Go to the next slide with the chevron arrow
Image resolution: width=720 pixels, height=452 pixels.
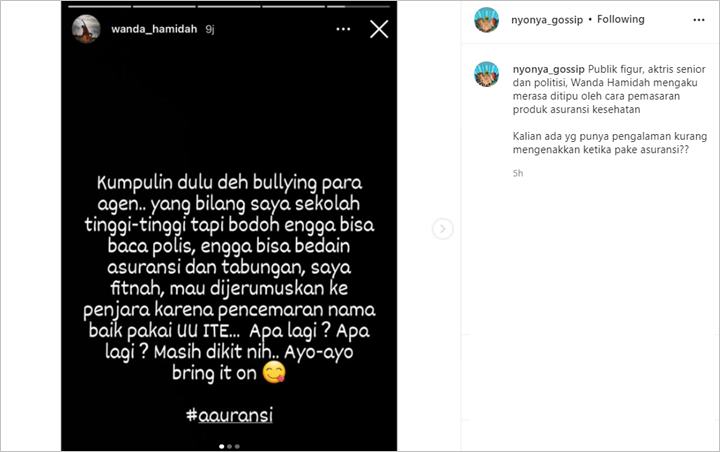[443, 229]
